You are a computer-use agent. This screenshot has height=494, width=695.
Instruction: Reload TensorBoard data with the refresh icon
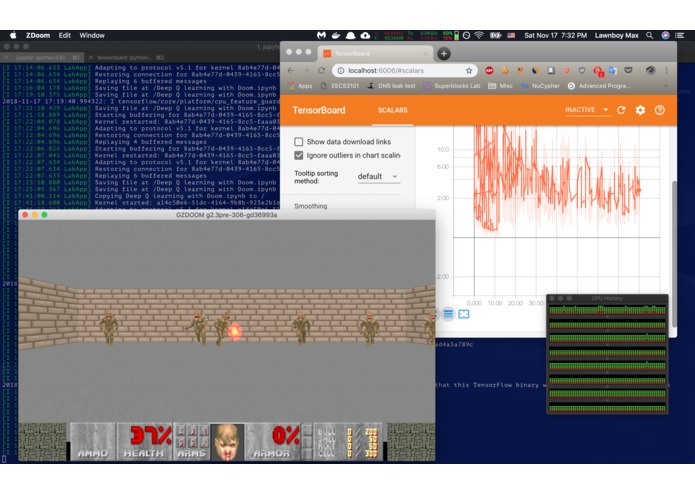[x=621, y=110]
